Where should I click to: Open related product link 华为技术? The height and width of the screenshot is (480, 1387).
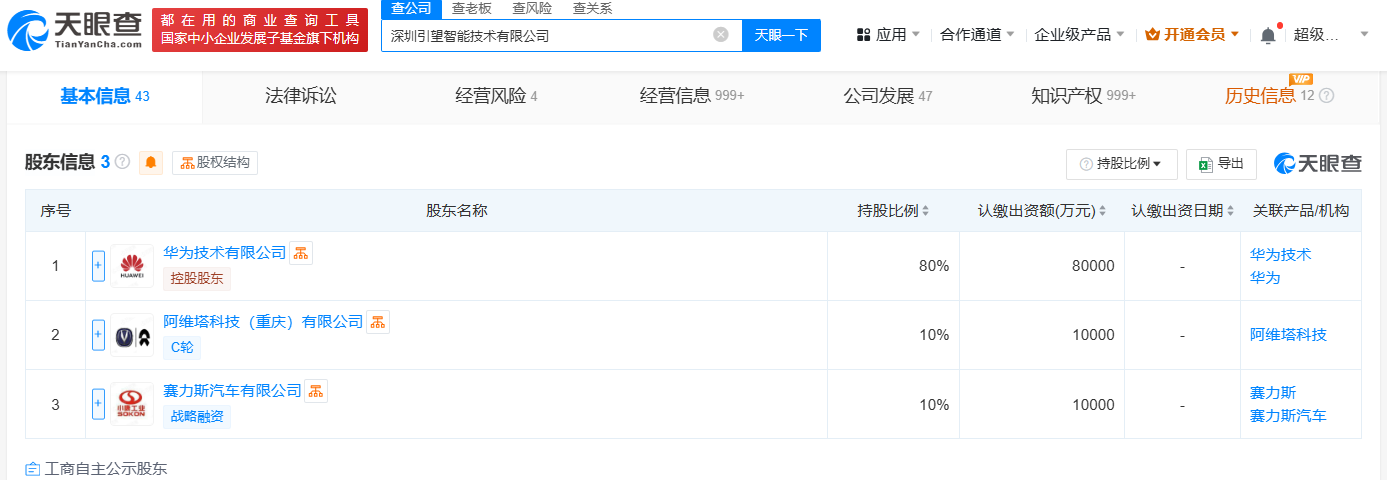[1280, 254]
